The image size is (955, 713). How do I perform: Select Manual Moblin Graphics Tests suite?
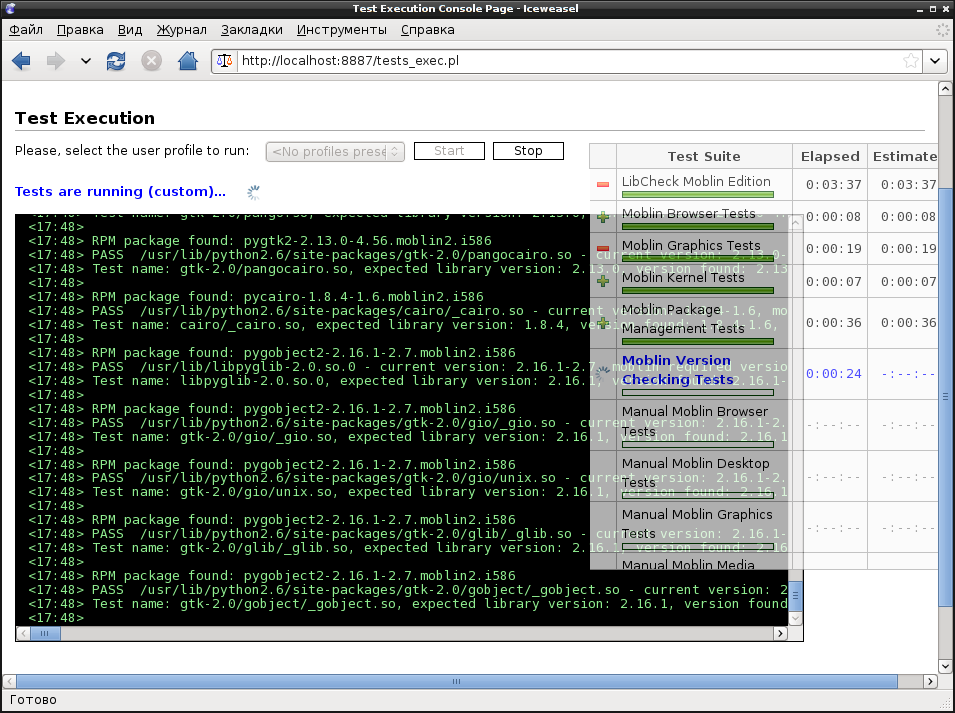click(x=697, y=524)
